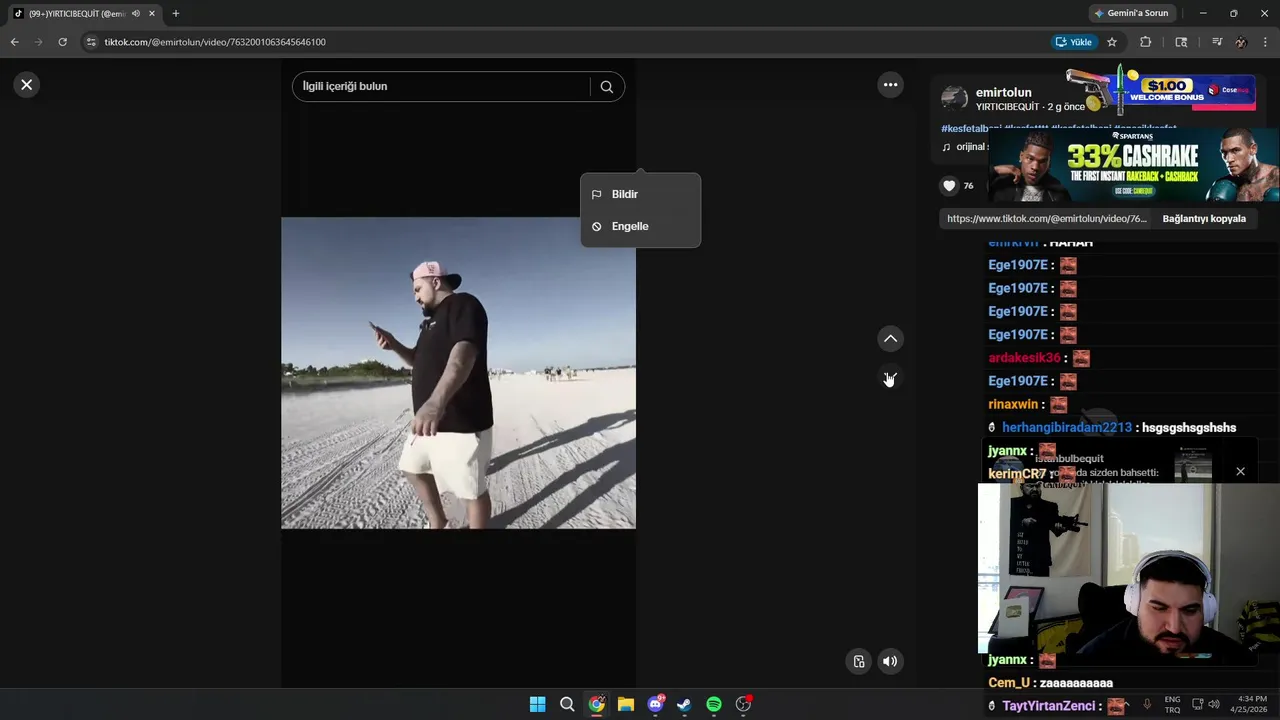This screenshot has height=720, width=1280.
Task: Click chat username 'rinaxwin'
Action: tap(1013, 404)
